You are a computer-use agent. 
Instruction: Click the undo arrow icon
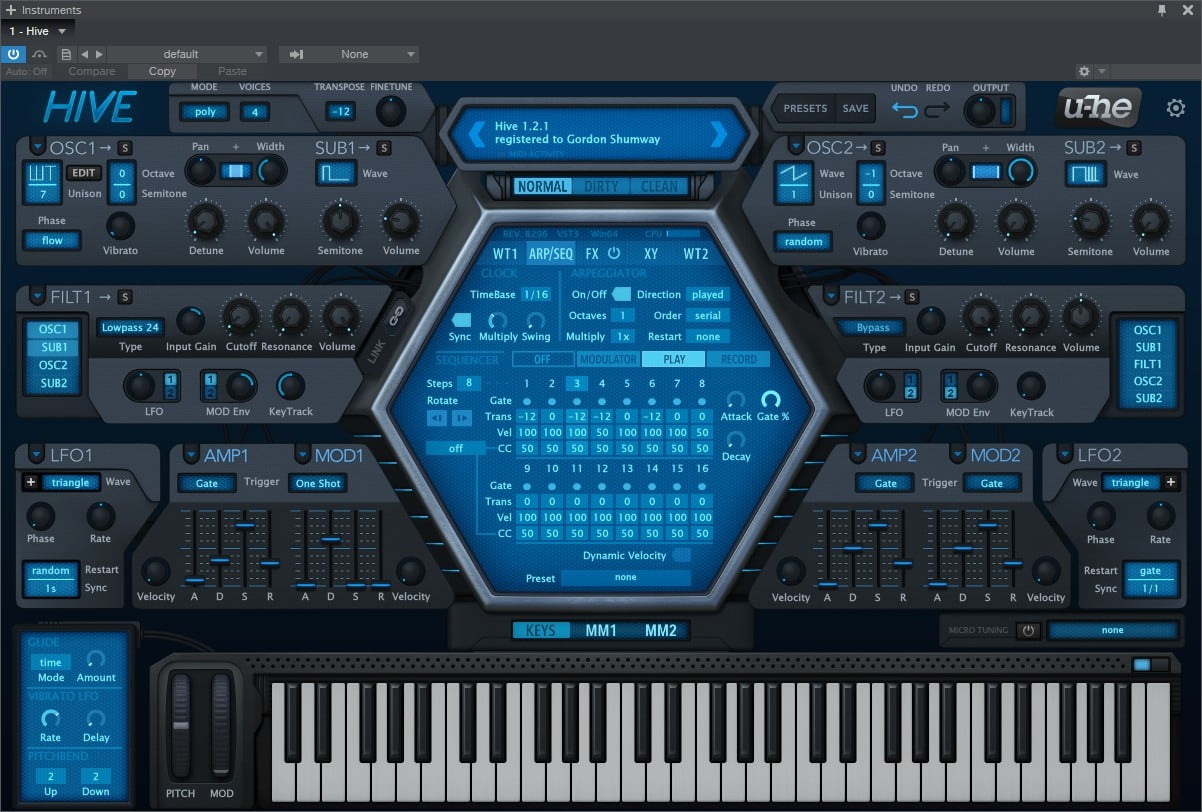coord(905,110)
